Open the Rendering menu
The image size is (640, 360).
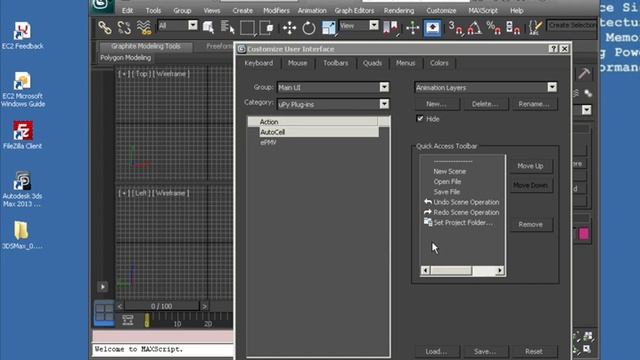(399, 11)
